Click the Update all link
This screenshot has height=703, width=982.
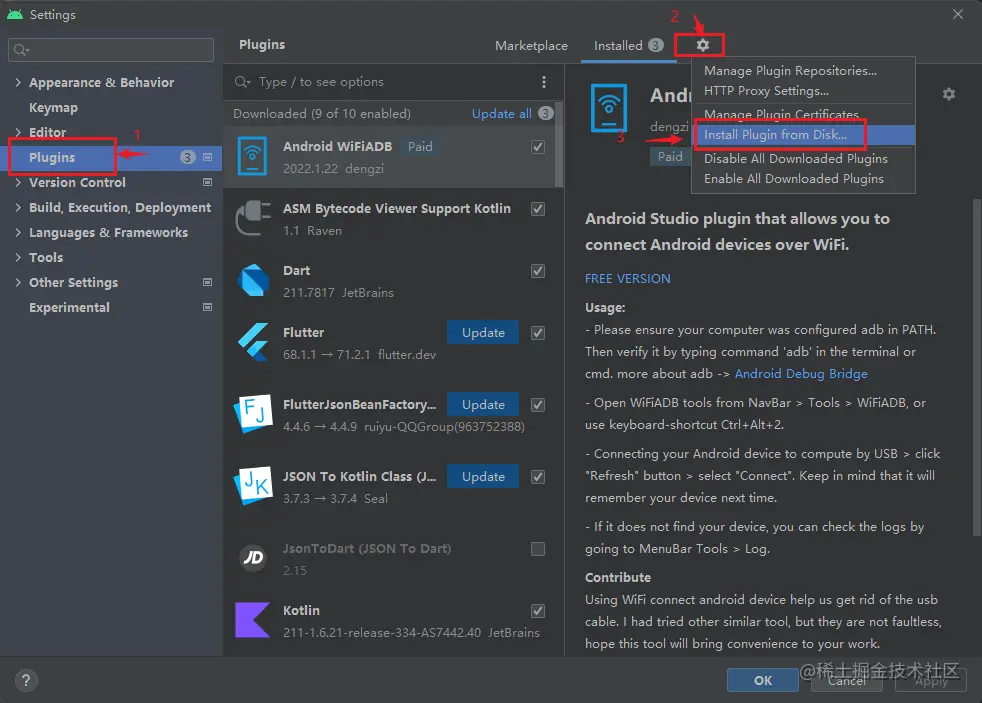502,113
